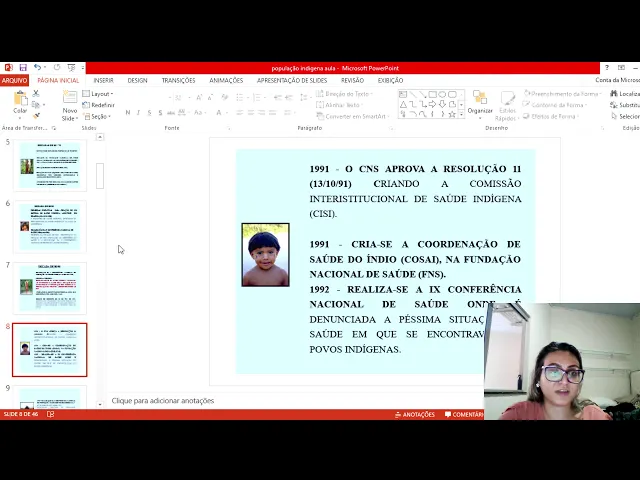Viewport: 640px width, 480px height.
Task: Decrease font size with the small A icon
Action: click(x=210, y=98)
